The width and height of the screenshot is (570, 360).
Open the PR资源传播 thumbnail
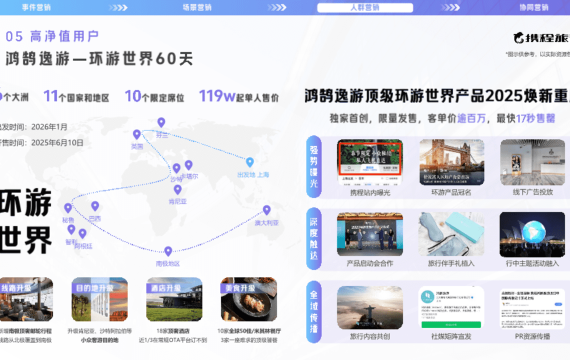533,307
